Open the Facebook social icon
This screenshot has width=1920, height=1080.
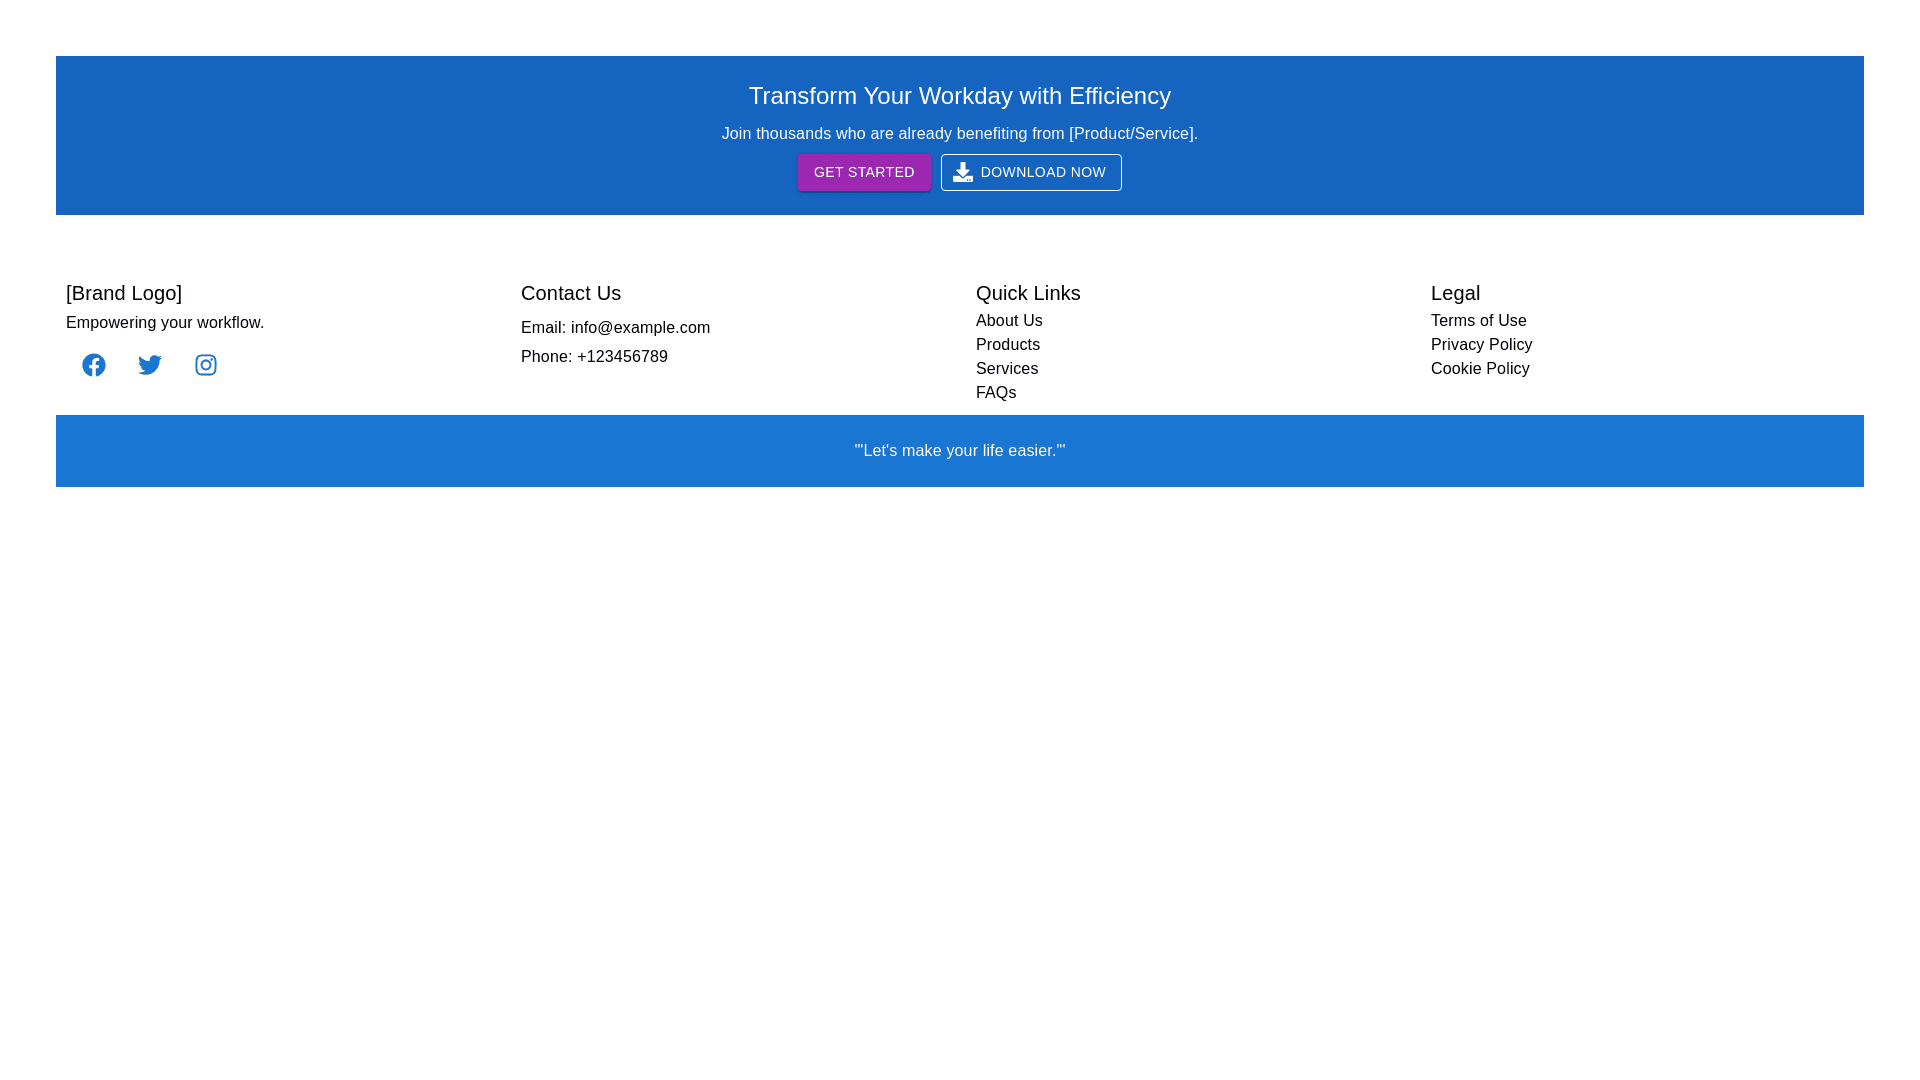tap(94, 365)
